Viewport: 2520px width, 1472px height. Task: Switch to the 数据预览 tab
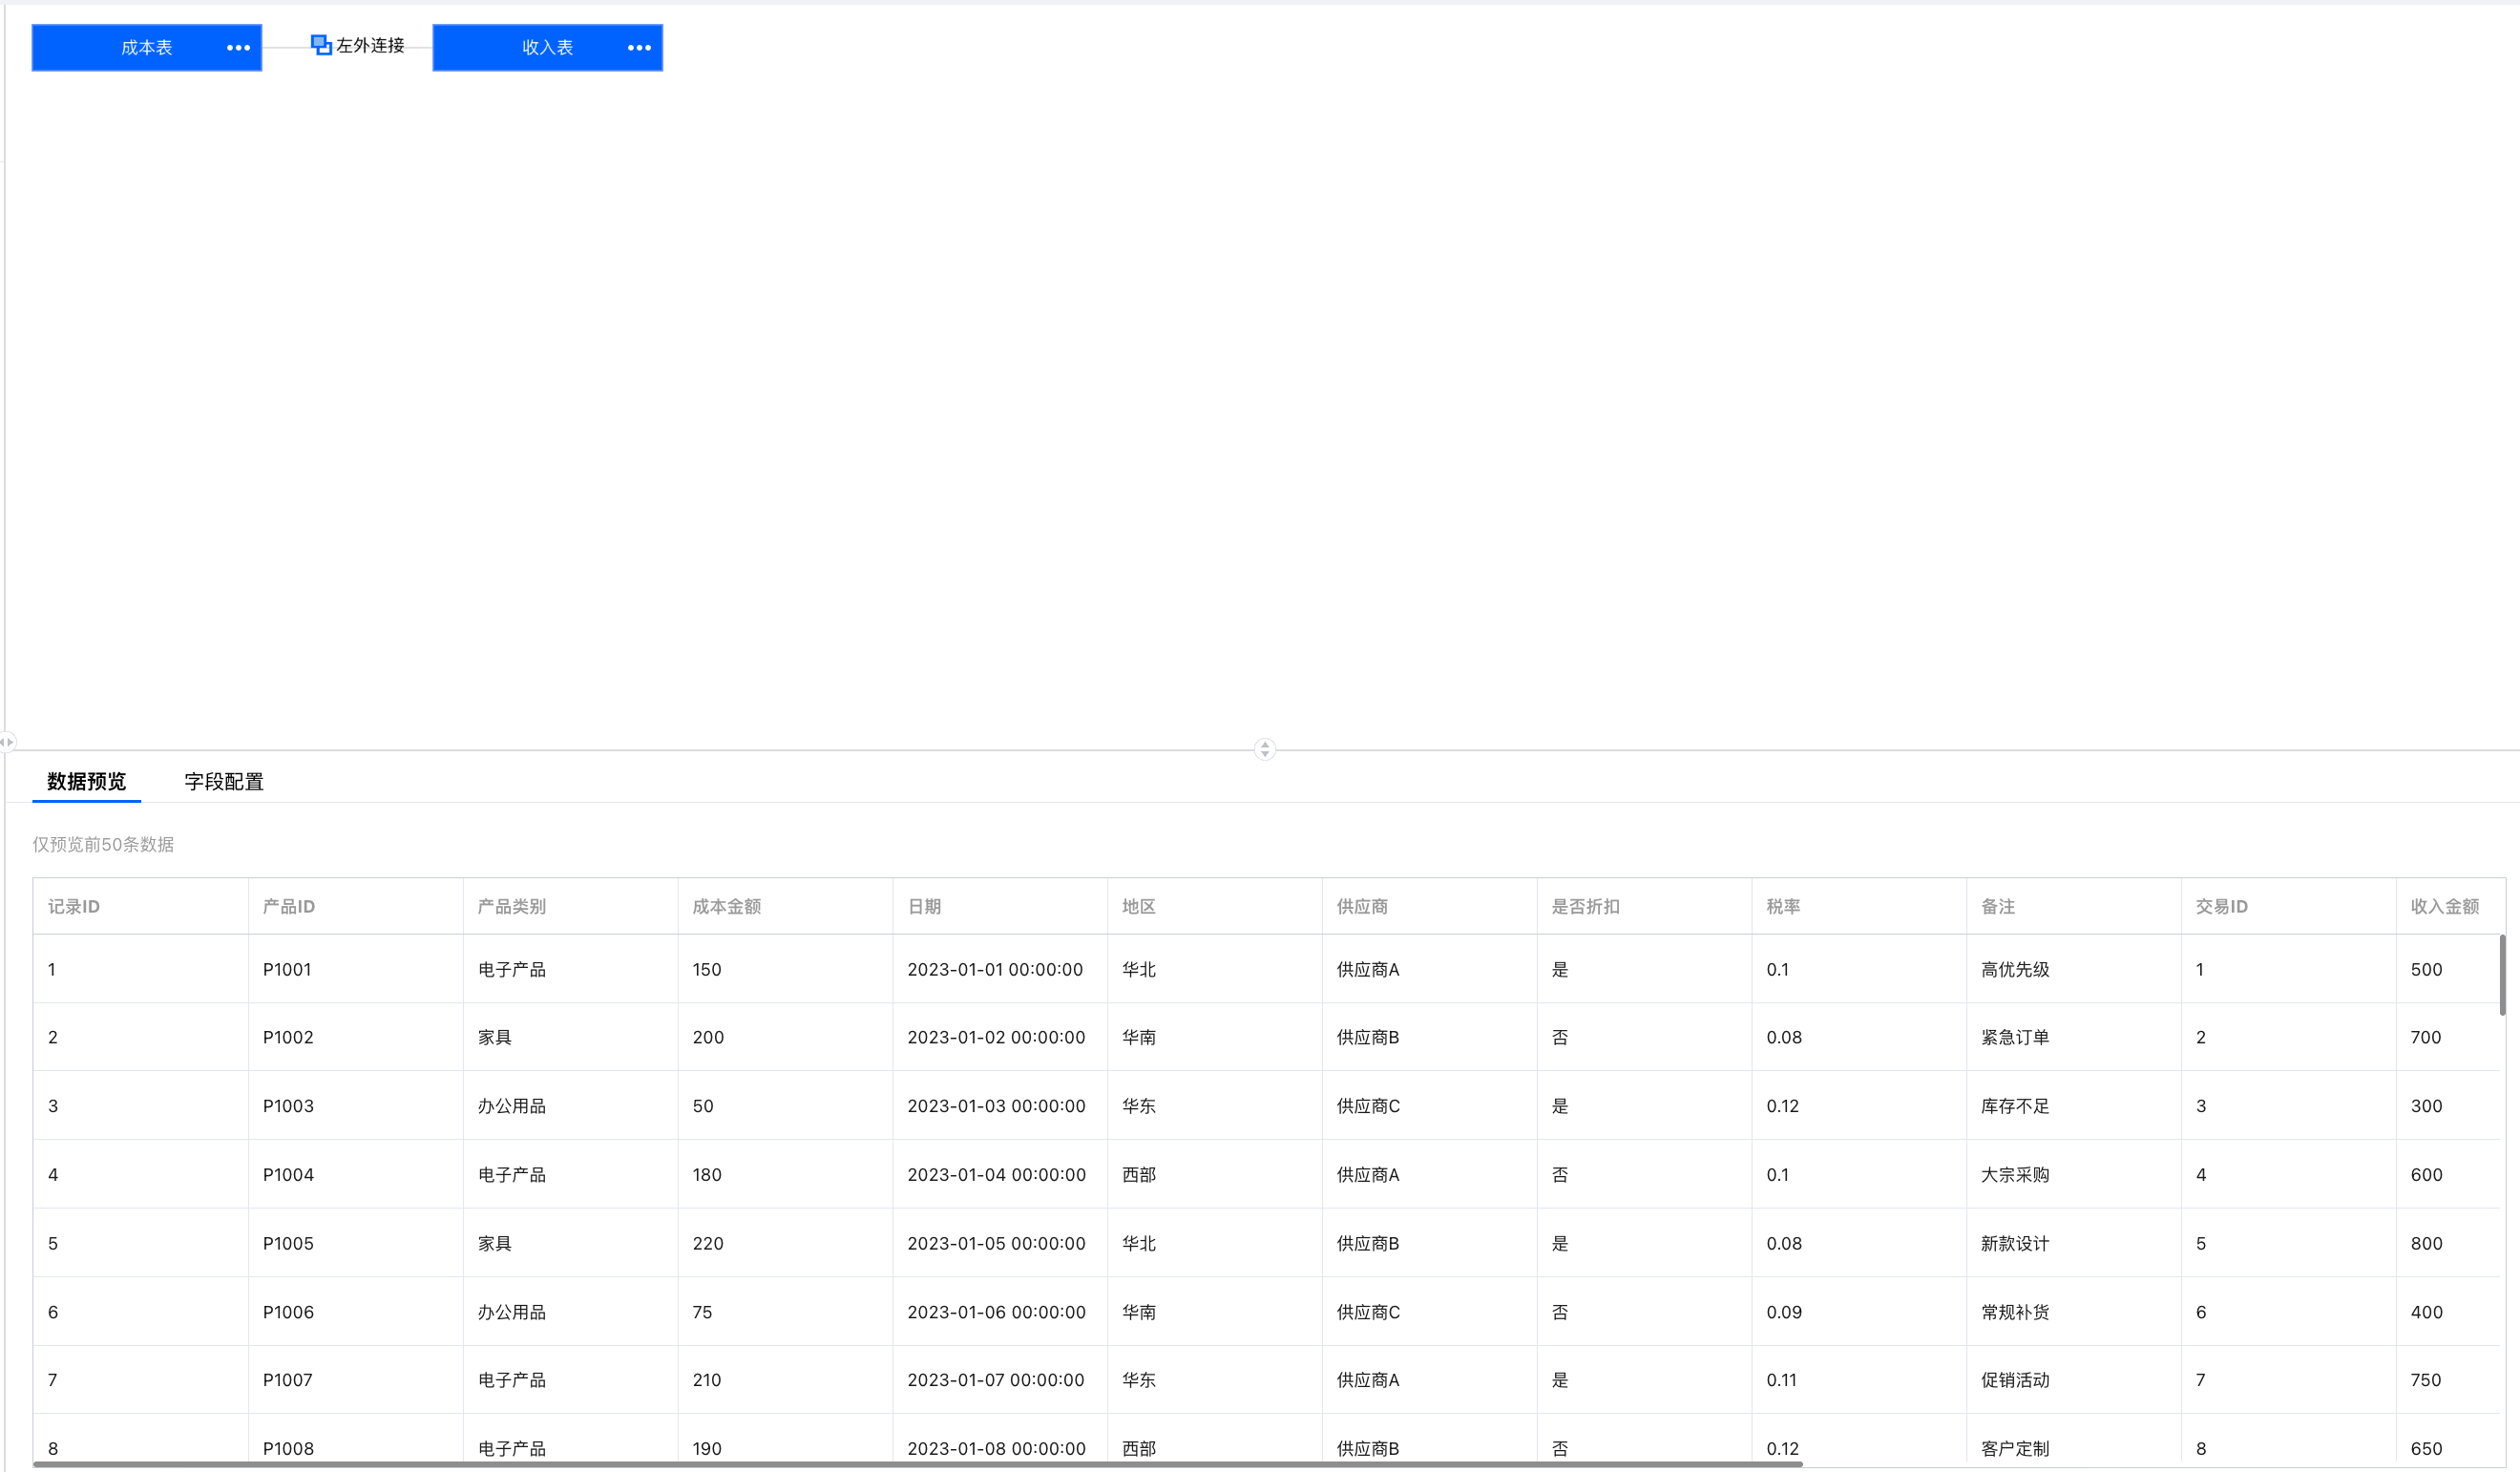click(86, 781)
